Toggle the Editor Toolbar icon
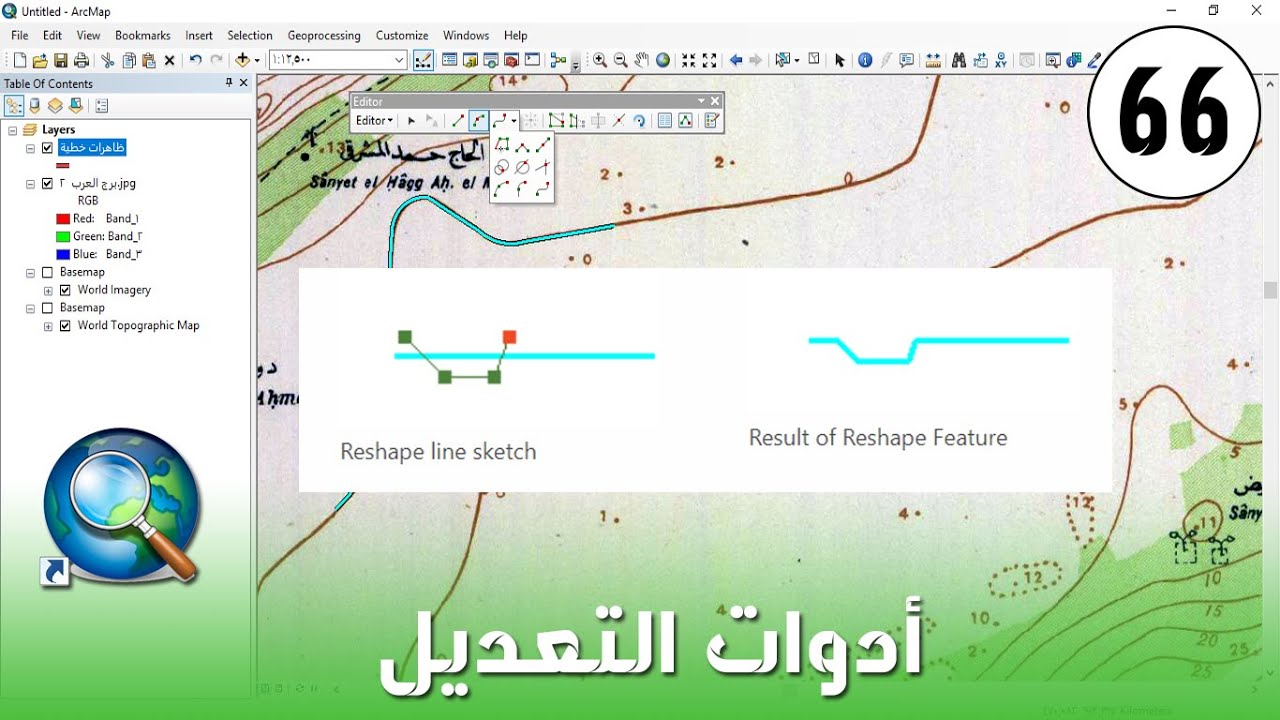Image resolution: width=1280 pixels, height=720 pixels. click(x=423, y=60)
